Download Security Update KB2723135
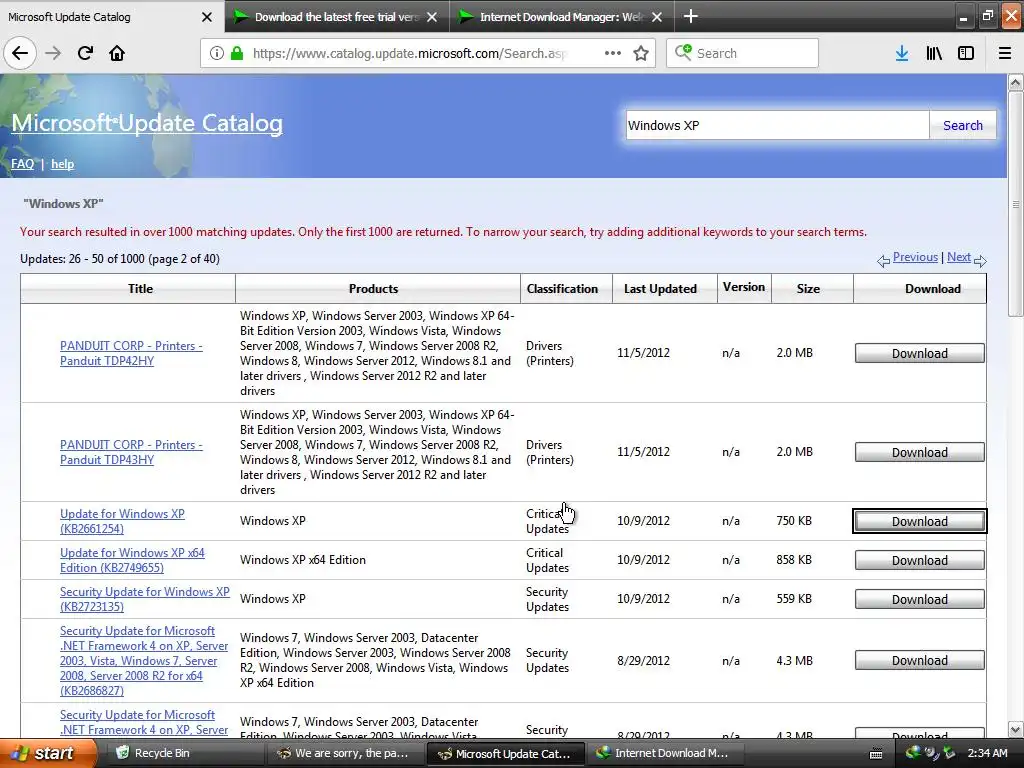 pos(920,600)
